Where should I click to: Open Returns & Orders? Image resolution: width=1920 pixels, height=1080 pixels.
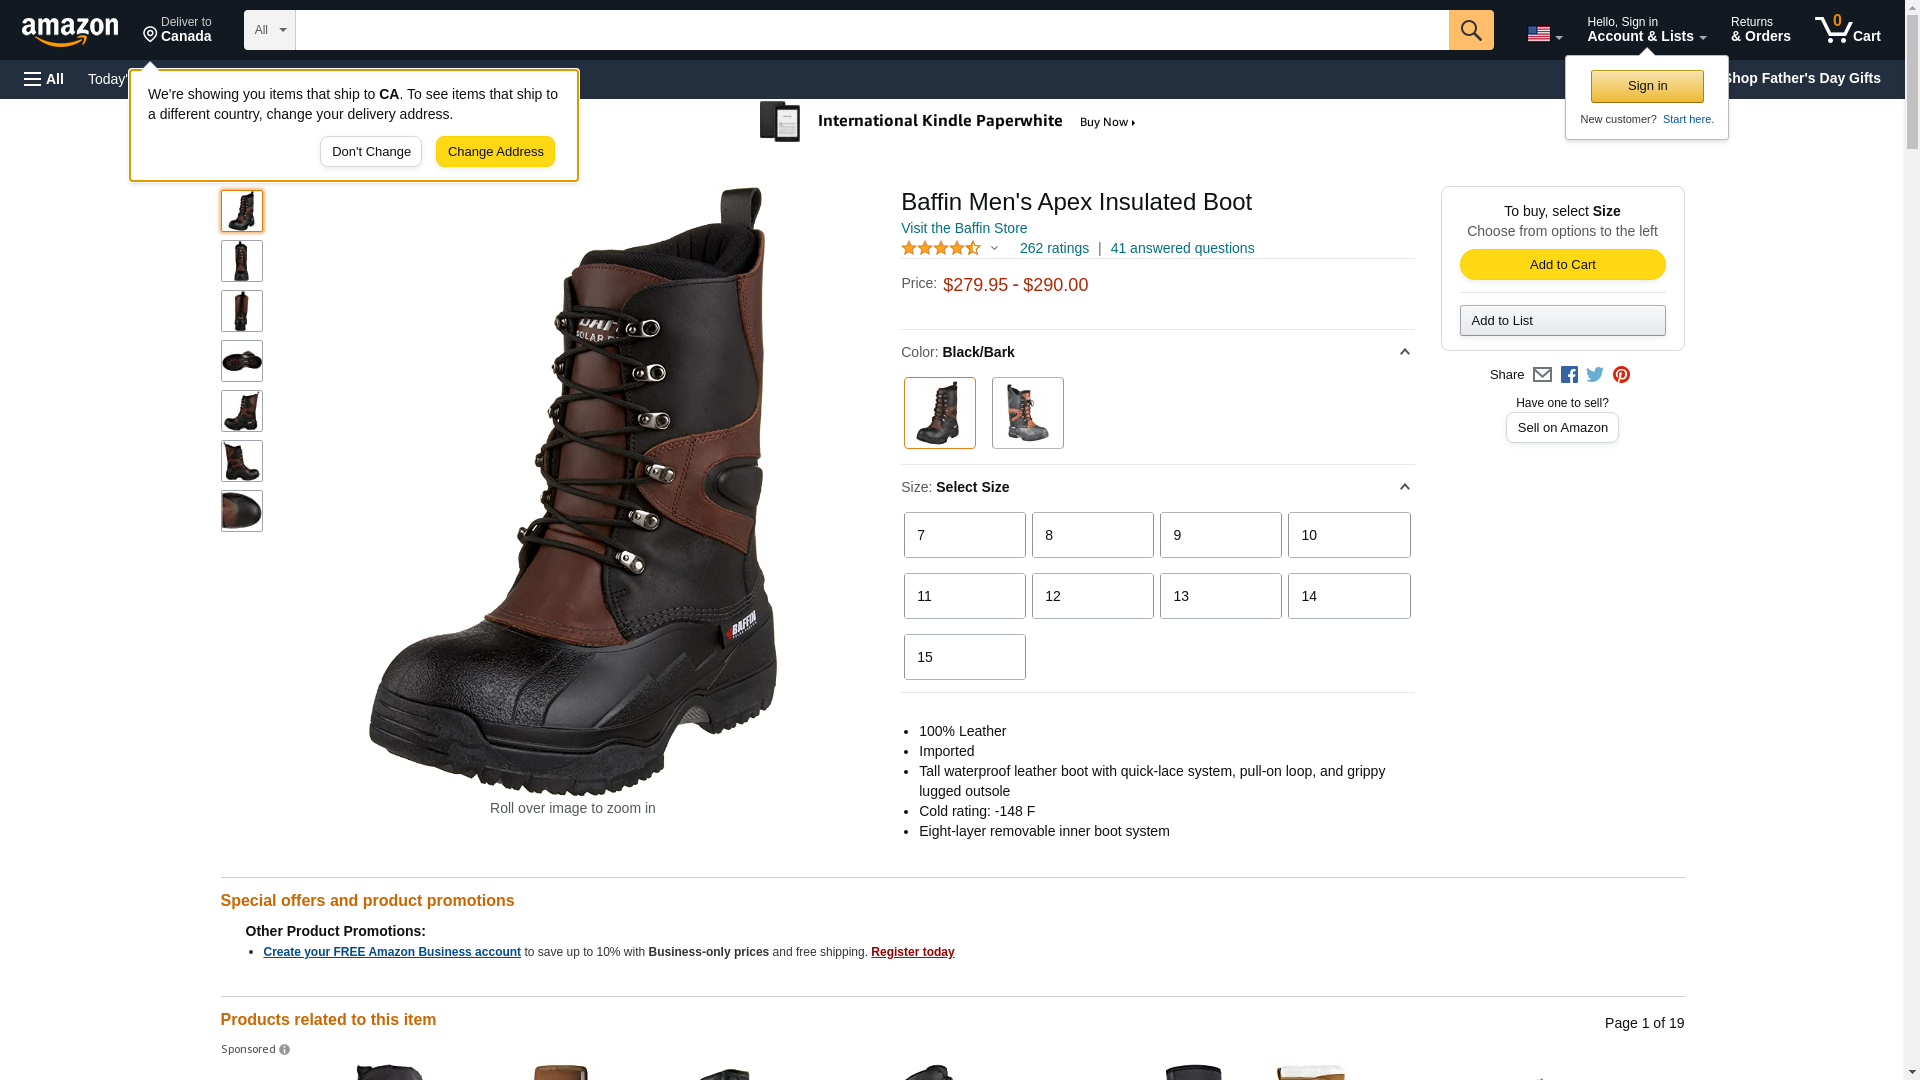pos(1760,30)
